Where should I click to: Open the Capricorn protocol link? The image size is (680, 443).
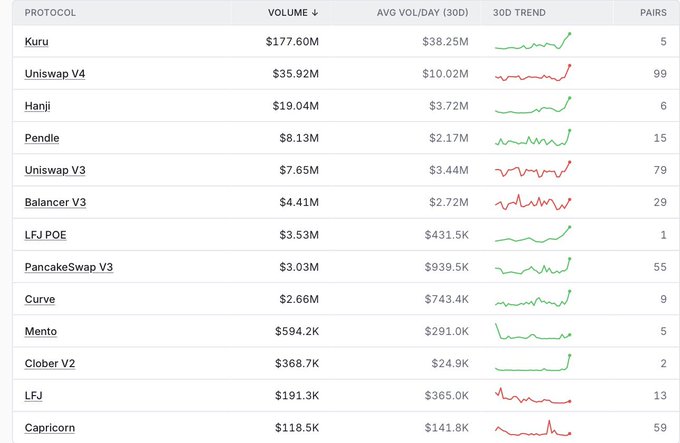50,428
